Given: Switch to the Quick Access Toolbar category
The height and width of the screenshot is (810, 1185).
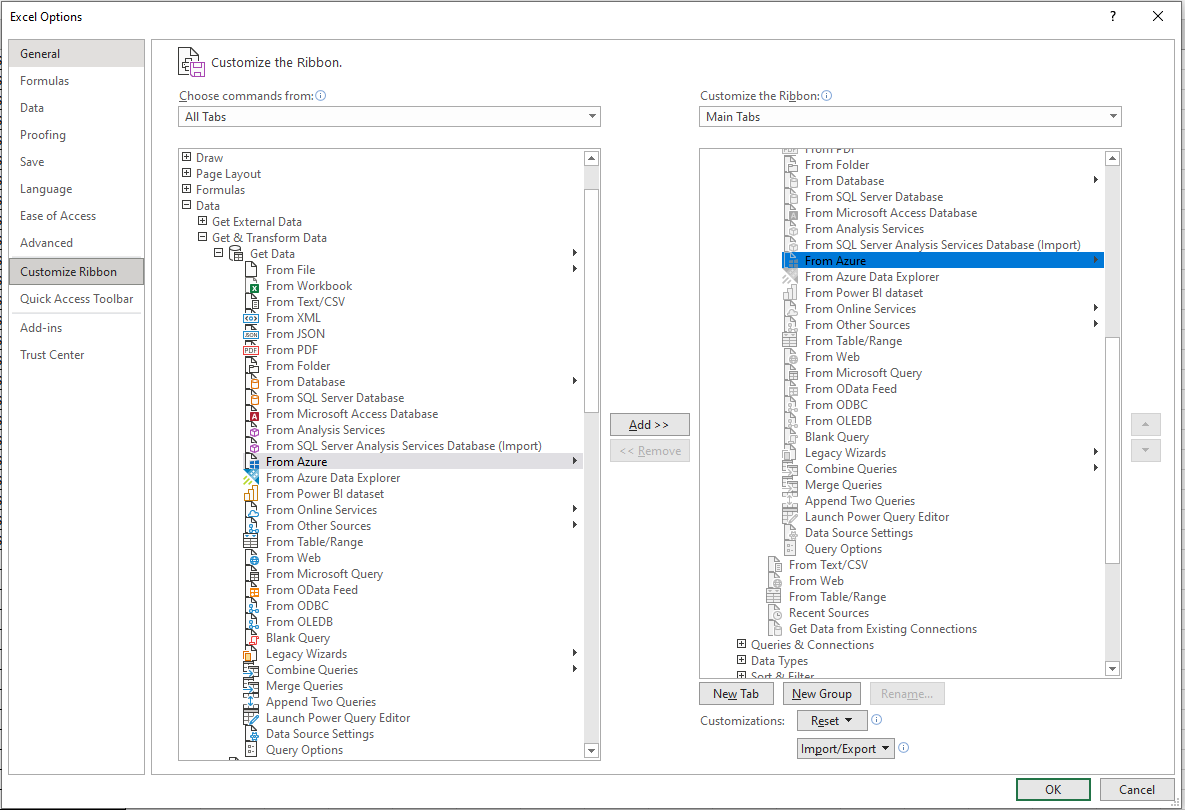Looking at the screenshot, I should [76, 298].
